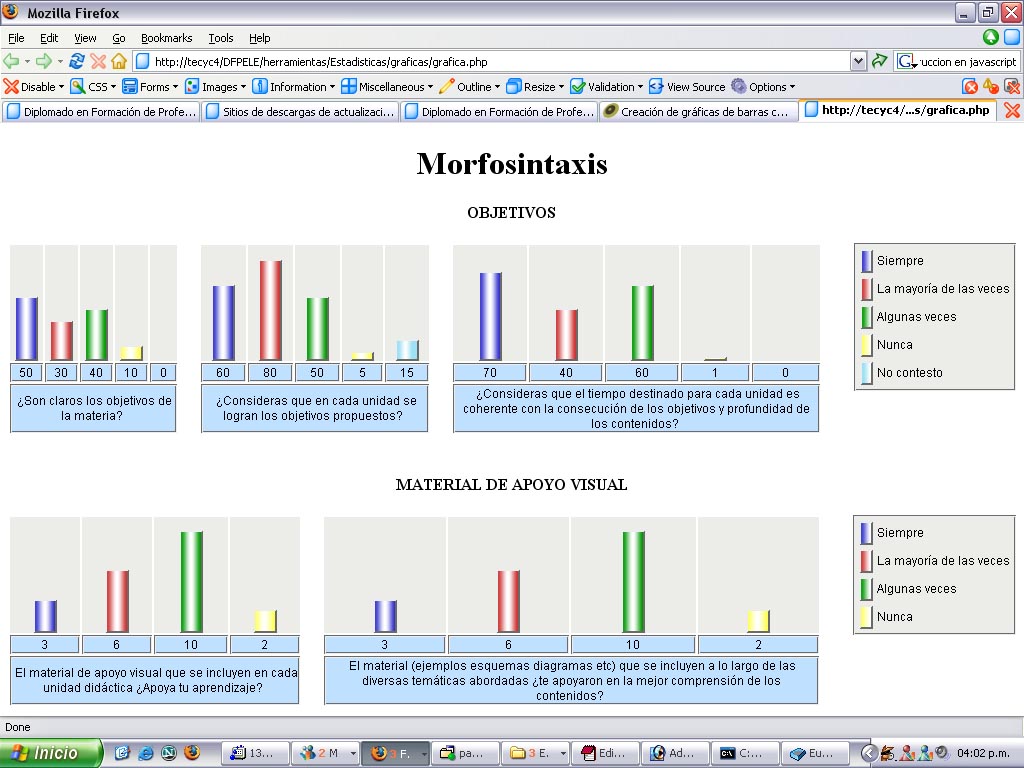This screenshot has height=768, width=1024.
Task: Click the green Go arrow beside address bar
Action: point(880,61)
